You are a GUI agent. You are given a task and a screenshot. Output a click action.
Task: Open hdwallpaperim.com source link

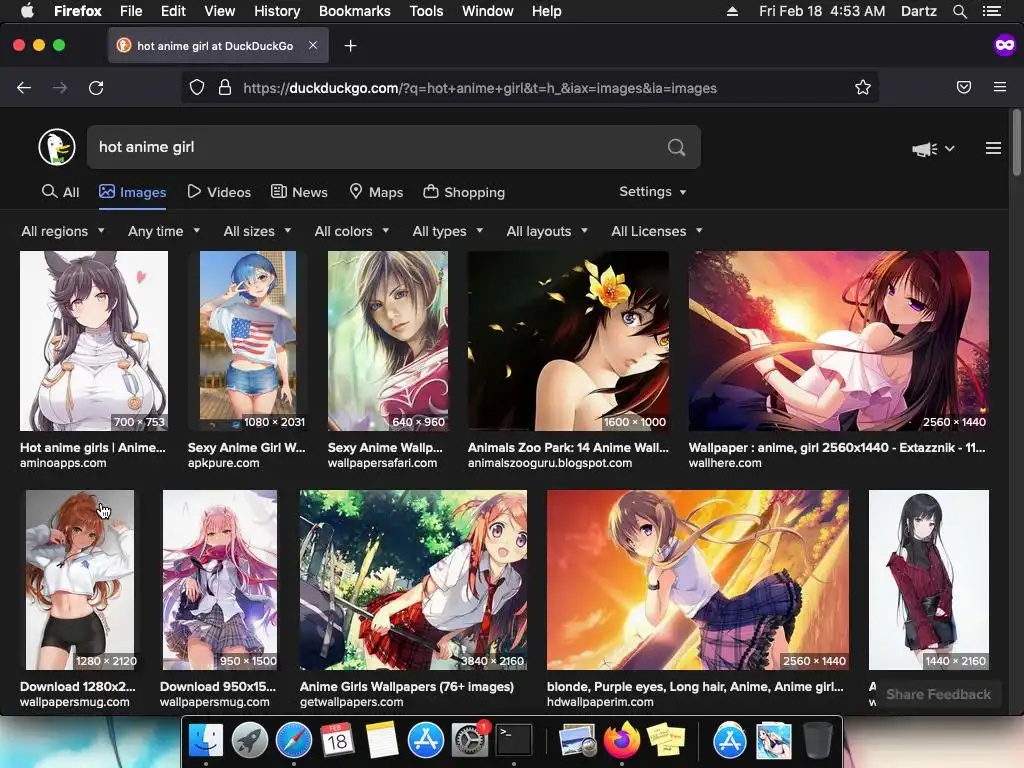tap(600, 702)
